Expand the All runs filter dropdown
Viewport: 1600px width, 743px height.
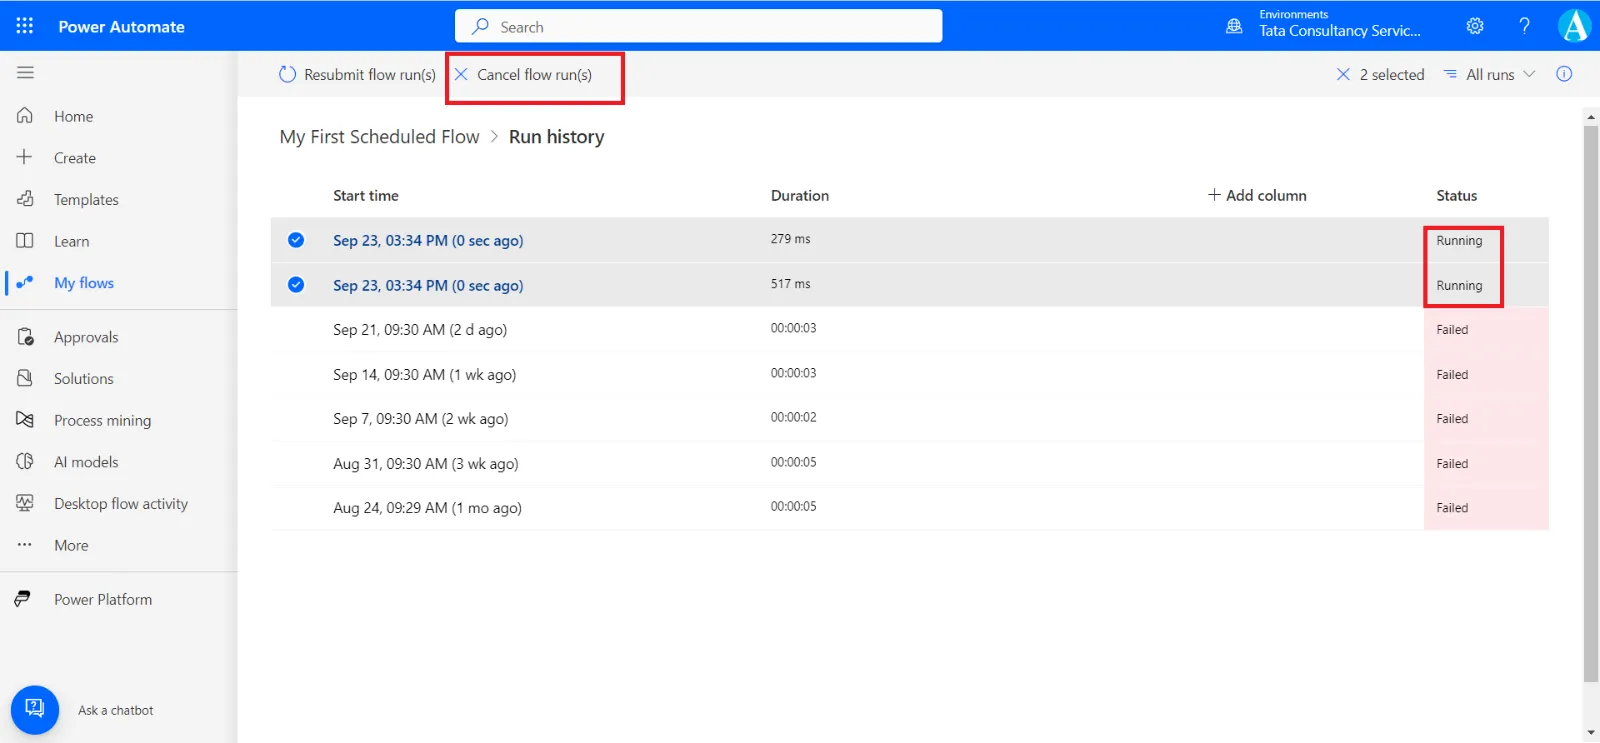tap(1489, 74)
